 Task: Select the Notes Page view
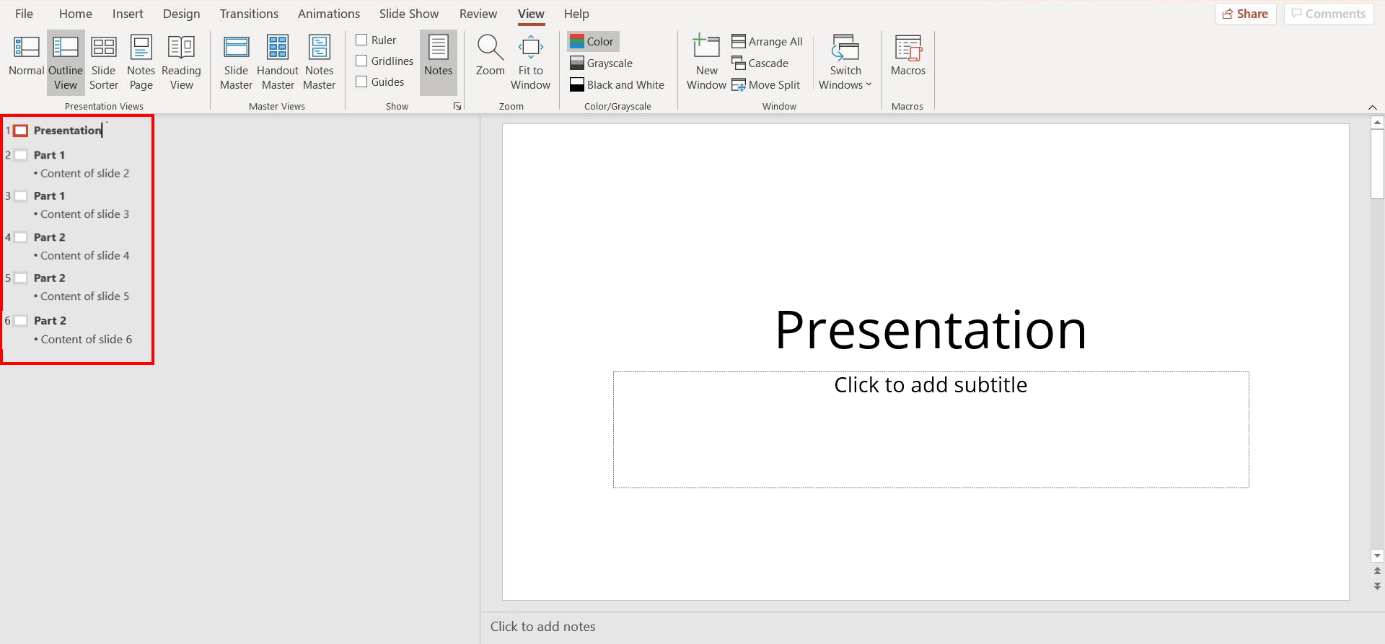pos(140,62)
